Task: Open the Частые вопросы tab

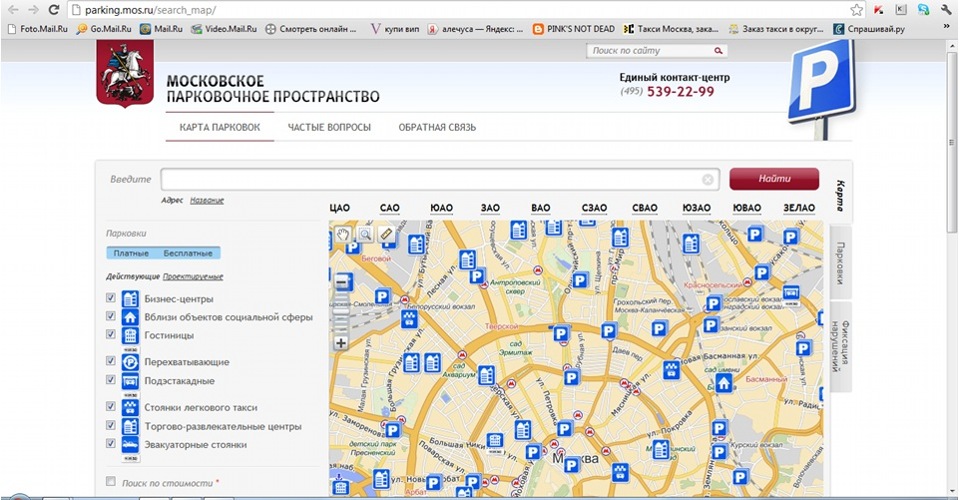Action: pyautogui.click(x=329, y=128)
